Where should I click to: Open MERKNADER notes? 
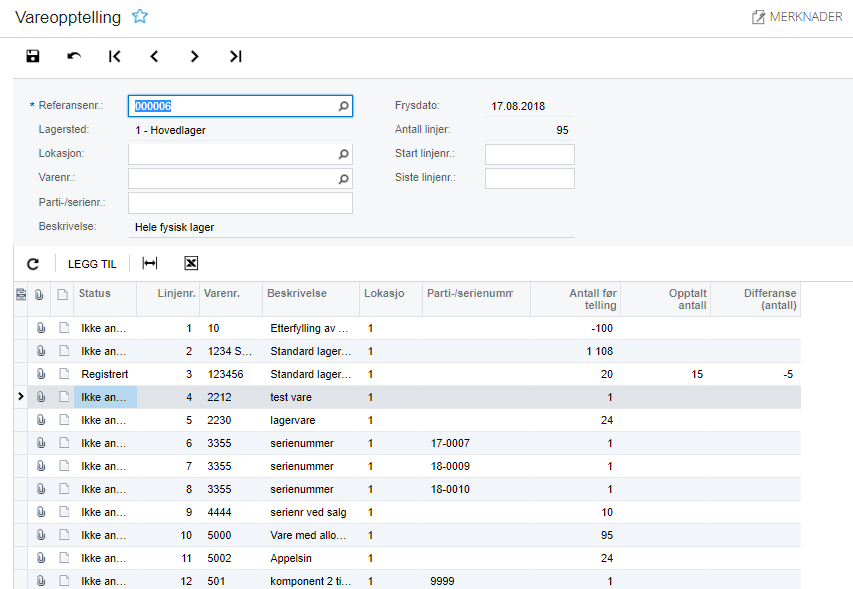(797, 17)
